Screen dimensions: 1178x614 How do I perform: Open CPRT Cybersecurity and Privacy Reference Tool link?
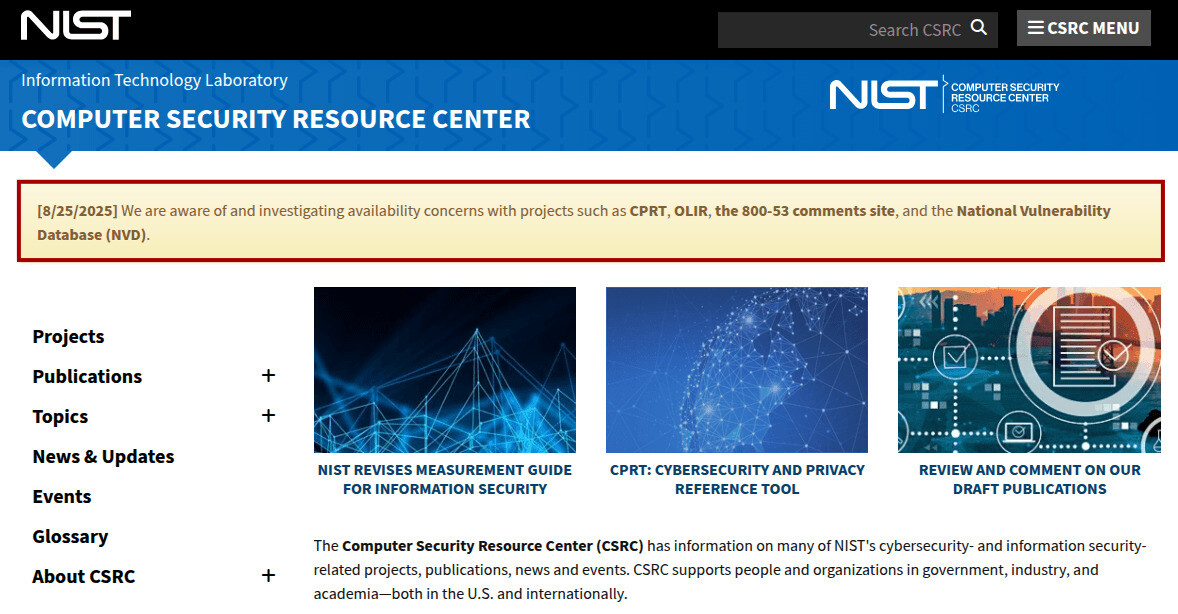click(737, 479)
